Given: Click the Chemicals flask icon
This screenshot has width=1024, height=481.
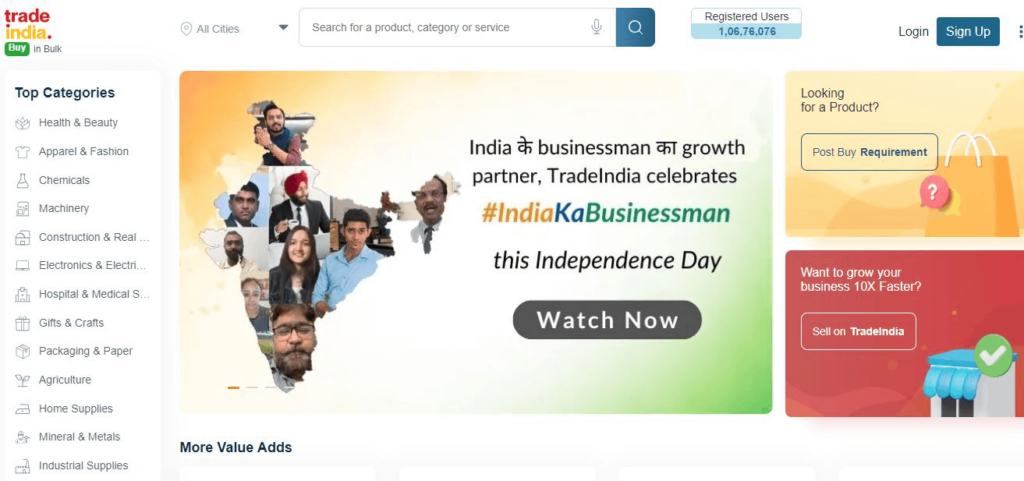Looking at the screenshot, I should pyautogui.click(x=23, y=180).
